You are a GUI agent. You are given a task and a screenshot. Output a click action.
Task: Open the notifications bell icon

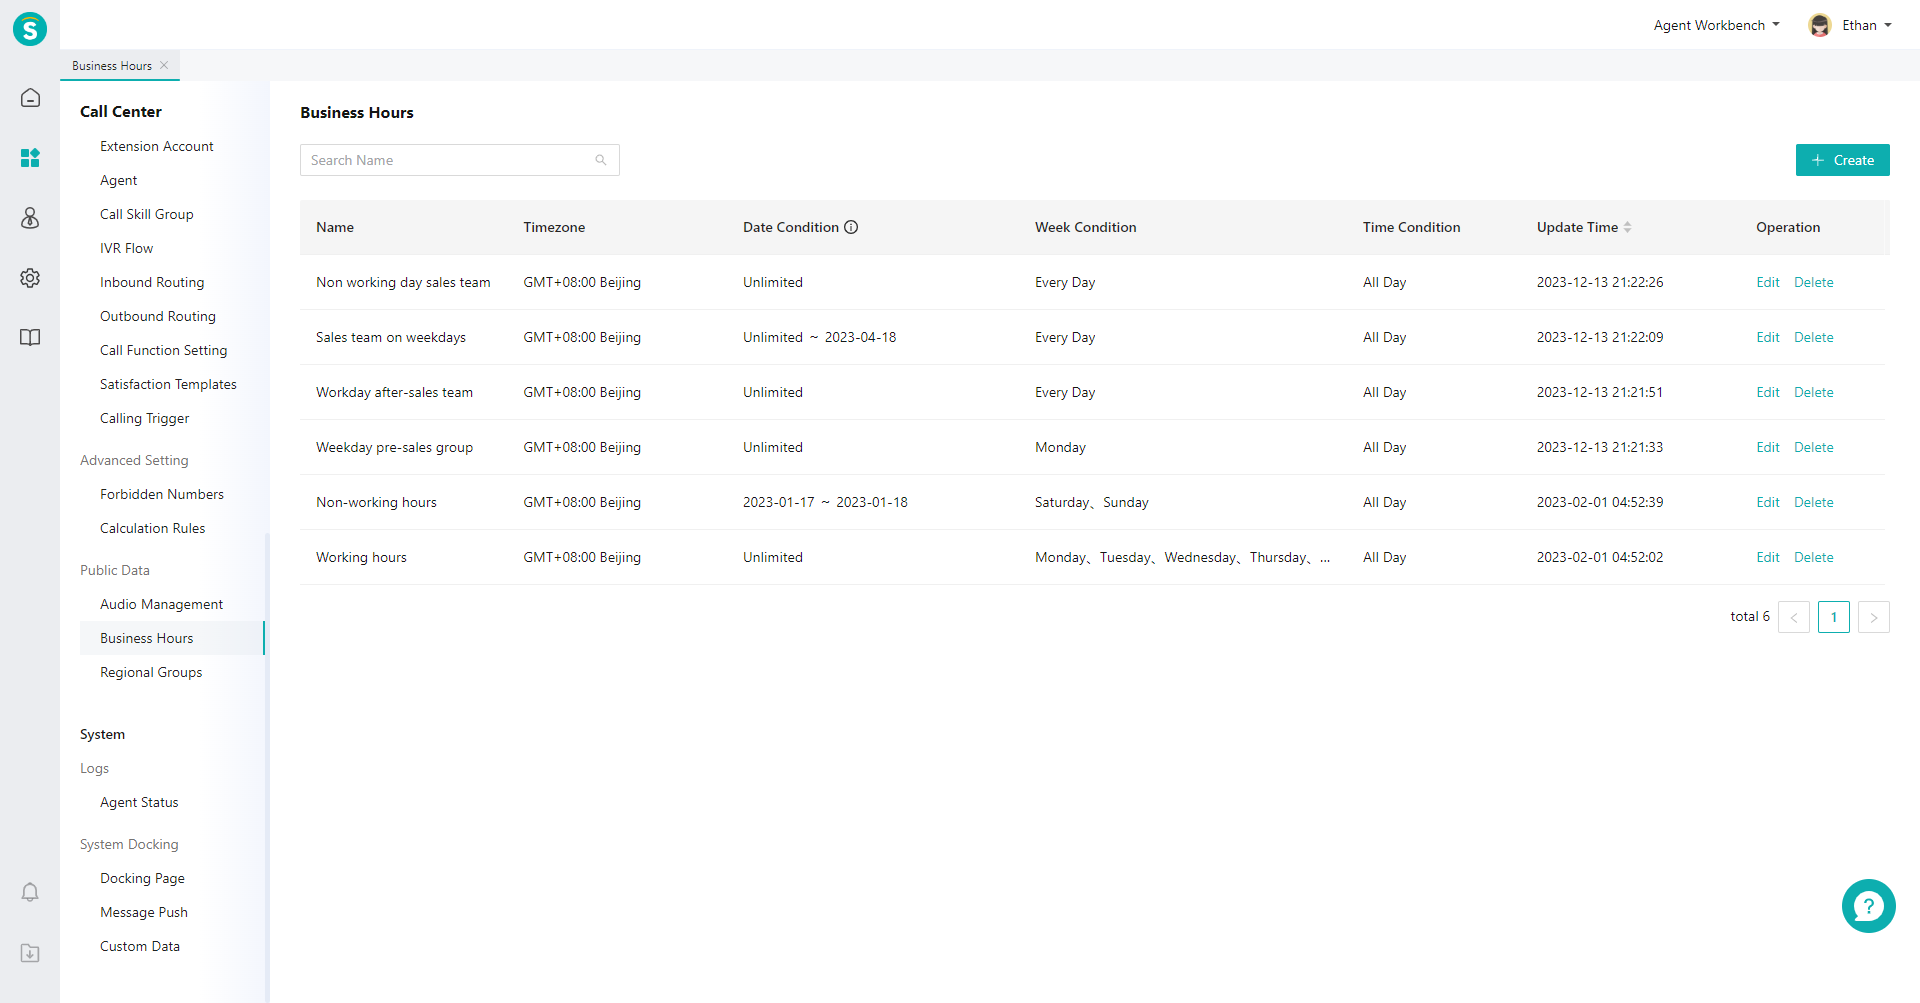(x=30, y=892)
